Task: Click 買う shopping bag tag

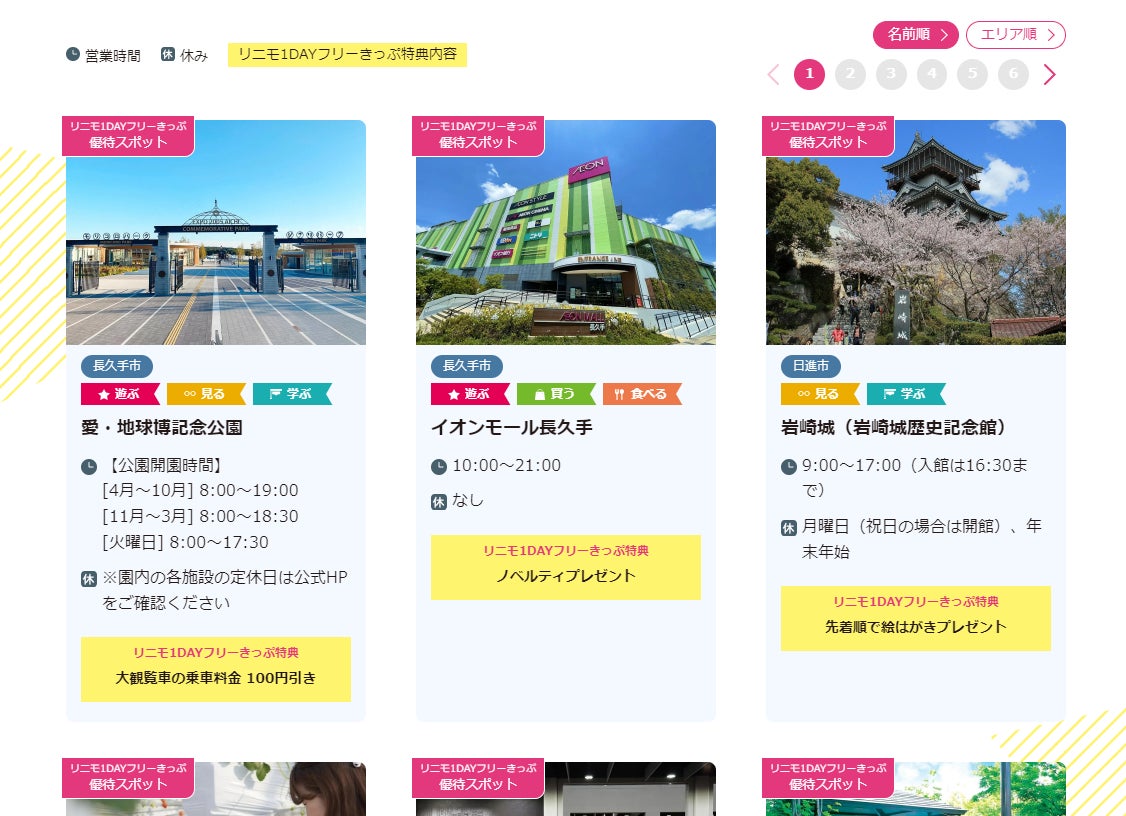Action: (x=557, y=394)
